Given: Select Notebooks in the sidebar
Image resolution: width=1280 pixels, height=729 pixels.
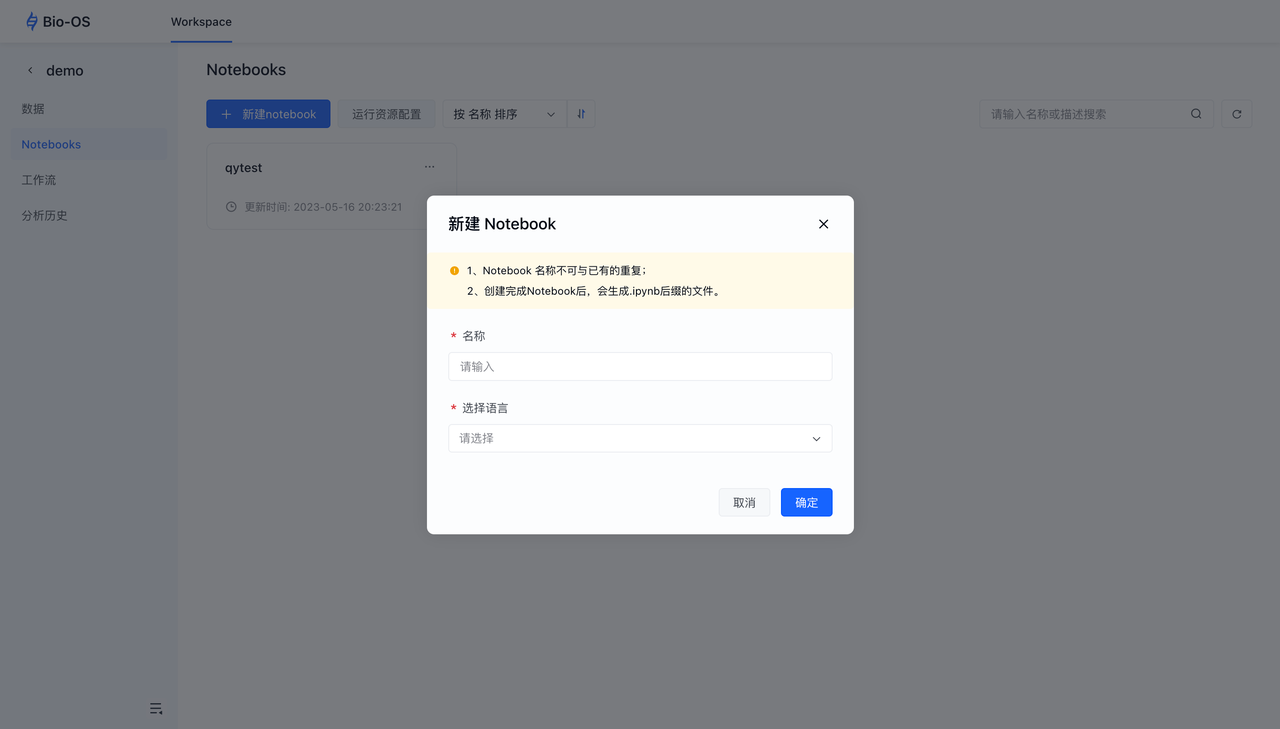Looking at the screenshot, I should tap(51, 144).
